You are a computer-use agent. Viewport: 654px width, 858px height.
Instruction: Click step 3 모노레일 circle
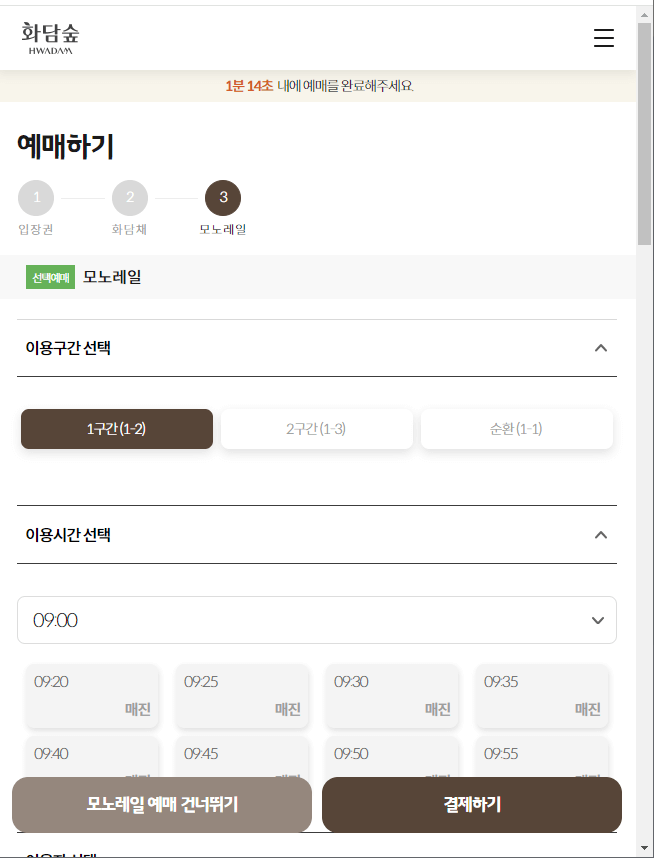(x=222, y=197)
